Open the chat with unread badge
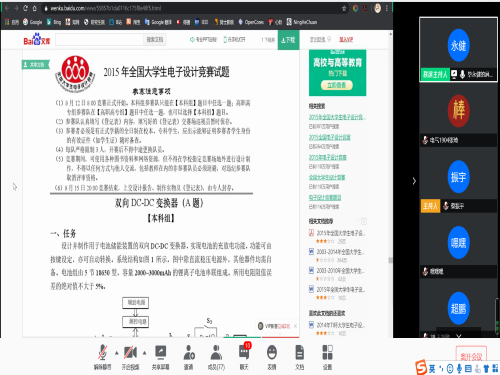This screenshot has height=375, width=500. point(244,356)
